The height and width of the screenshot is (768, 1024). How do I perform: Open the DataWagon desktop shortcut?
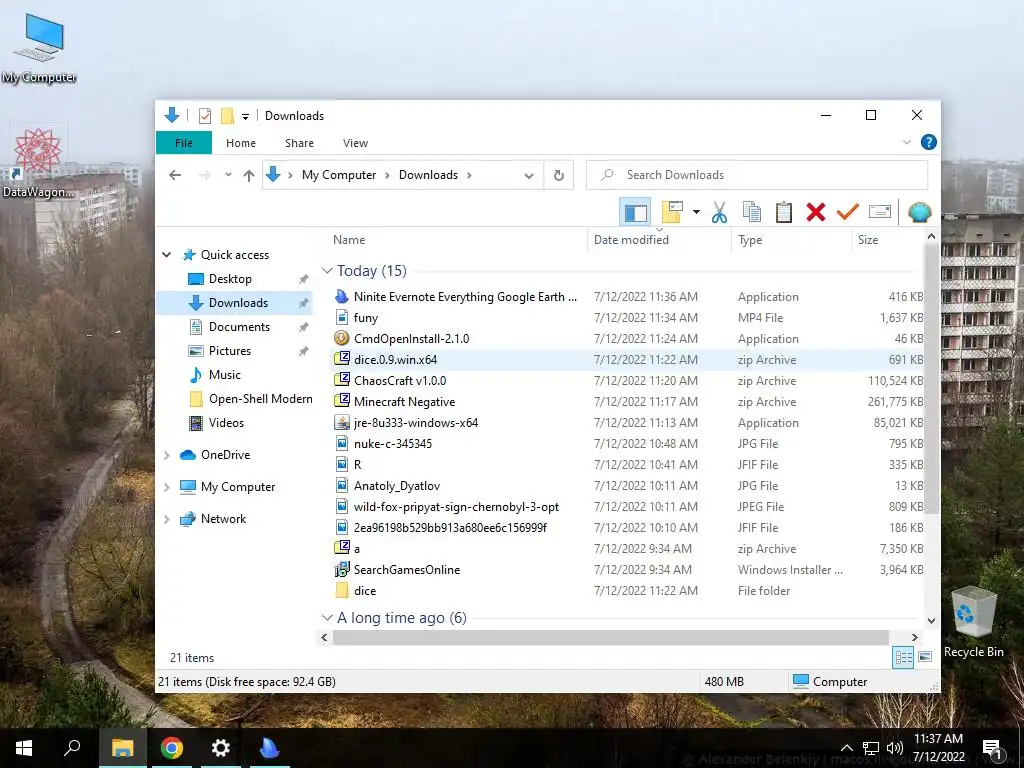point(38,162)
